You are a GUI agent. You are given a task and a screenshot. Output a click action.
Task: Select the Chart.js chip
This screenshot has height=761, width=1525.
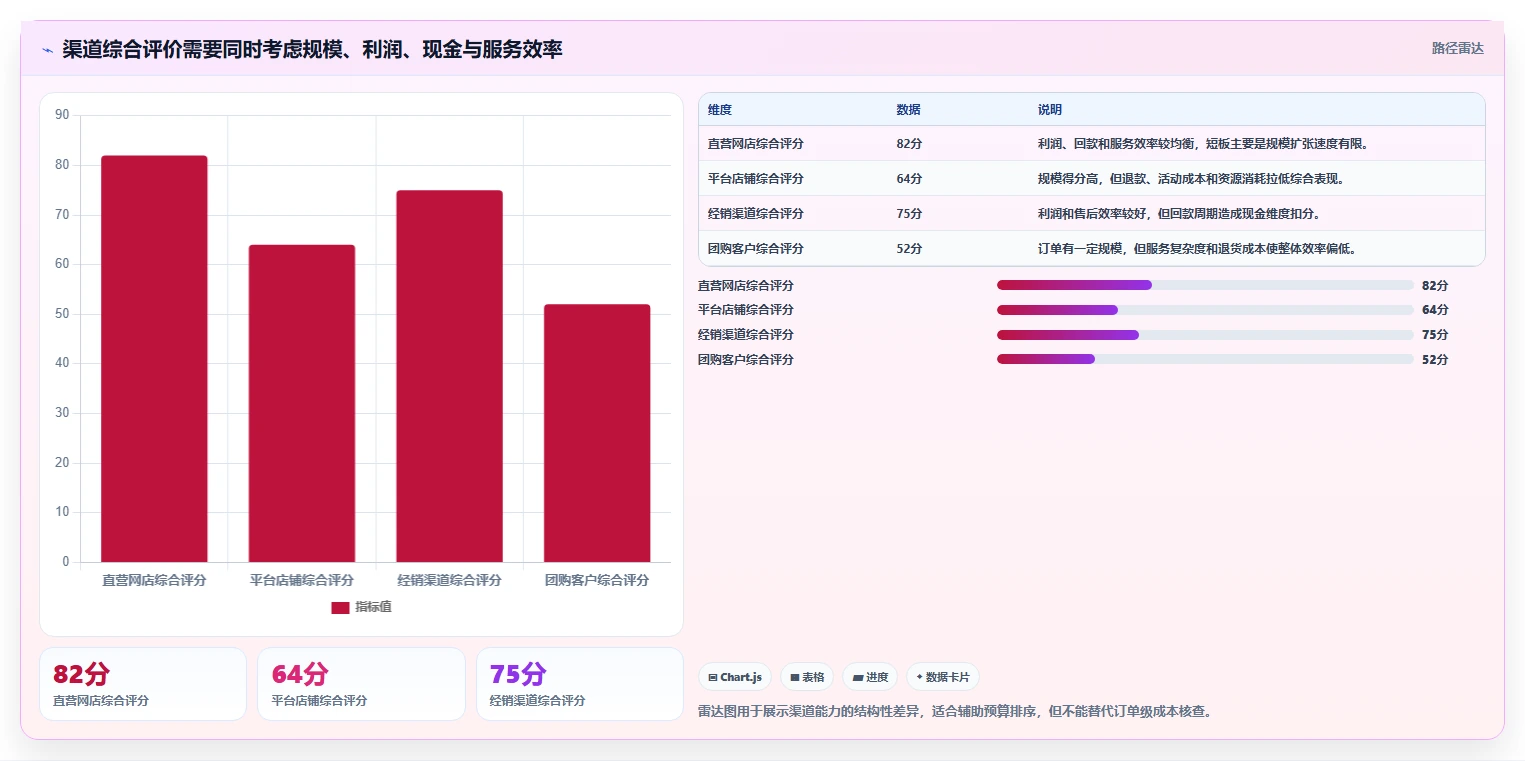pos(735,677)
